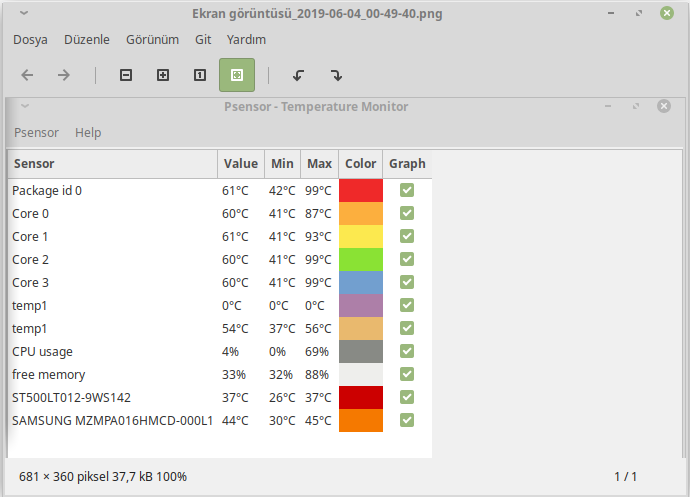Screen dimensions: 690x497
Task: Click the Psensor window title bar chevron
Action: tap(25, 106)
